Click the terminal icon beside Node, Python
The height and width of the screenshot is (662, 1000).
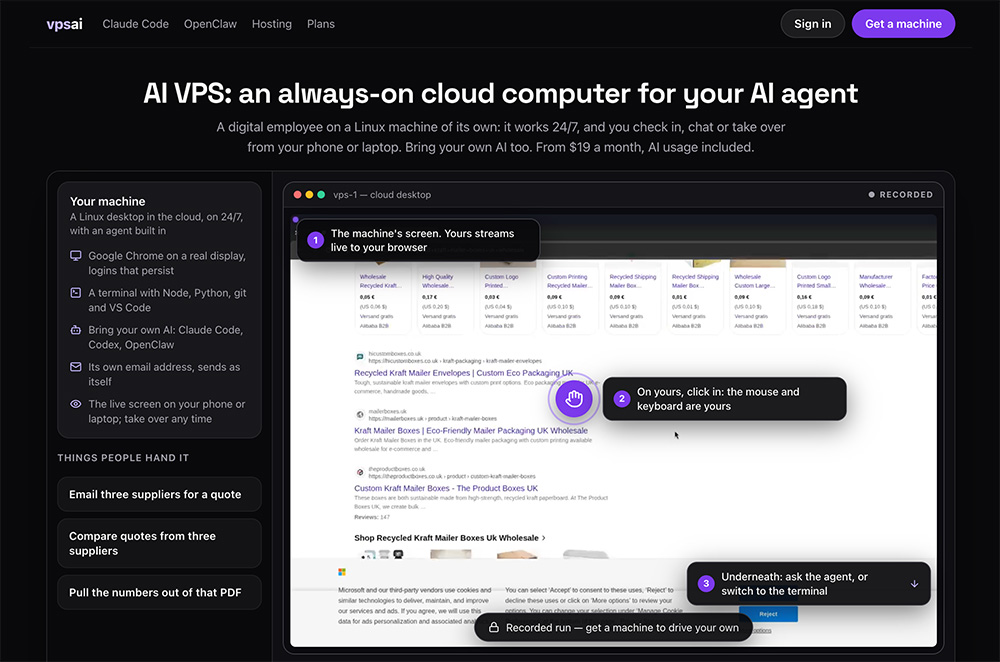click(75, 293)
